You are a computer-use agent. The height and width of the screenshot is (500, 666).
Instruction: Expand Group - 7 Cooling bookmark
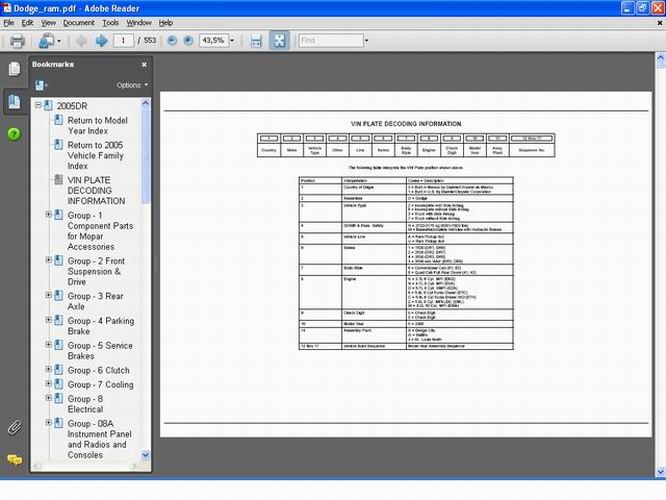pos(48,383)
